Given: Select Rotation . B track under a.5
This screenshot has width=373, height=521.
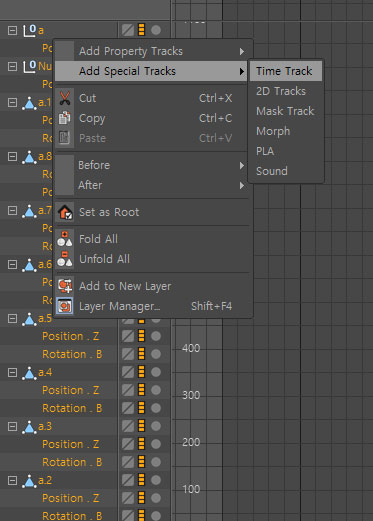Looking at the screenshot, I should (x=72, y=354).
